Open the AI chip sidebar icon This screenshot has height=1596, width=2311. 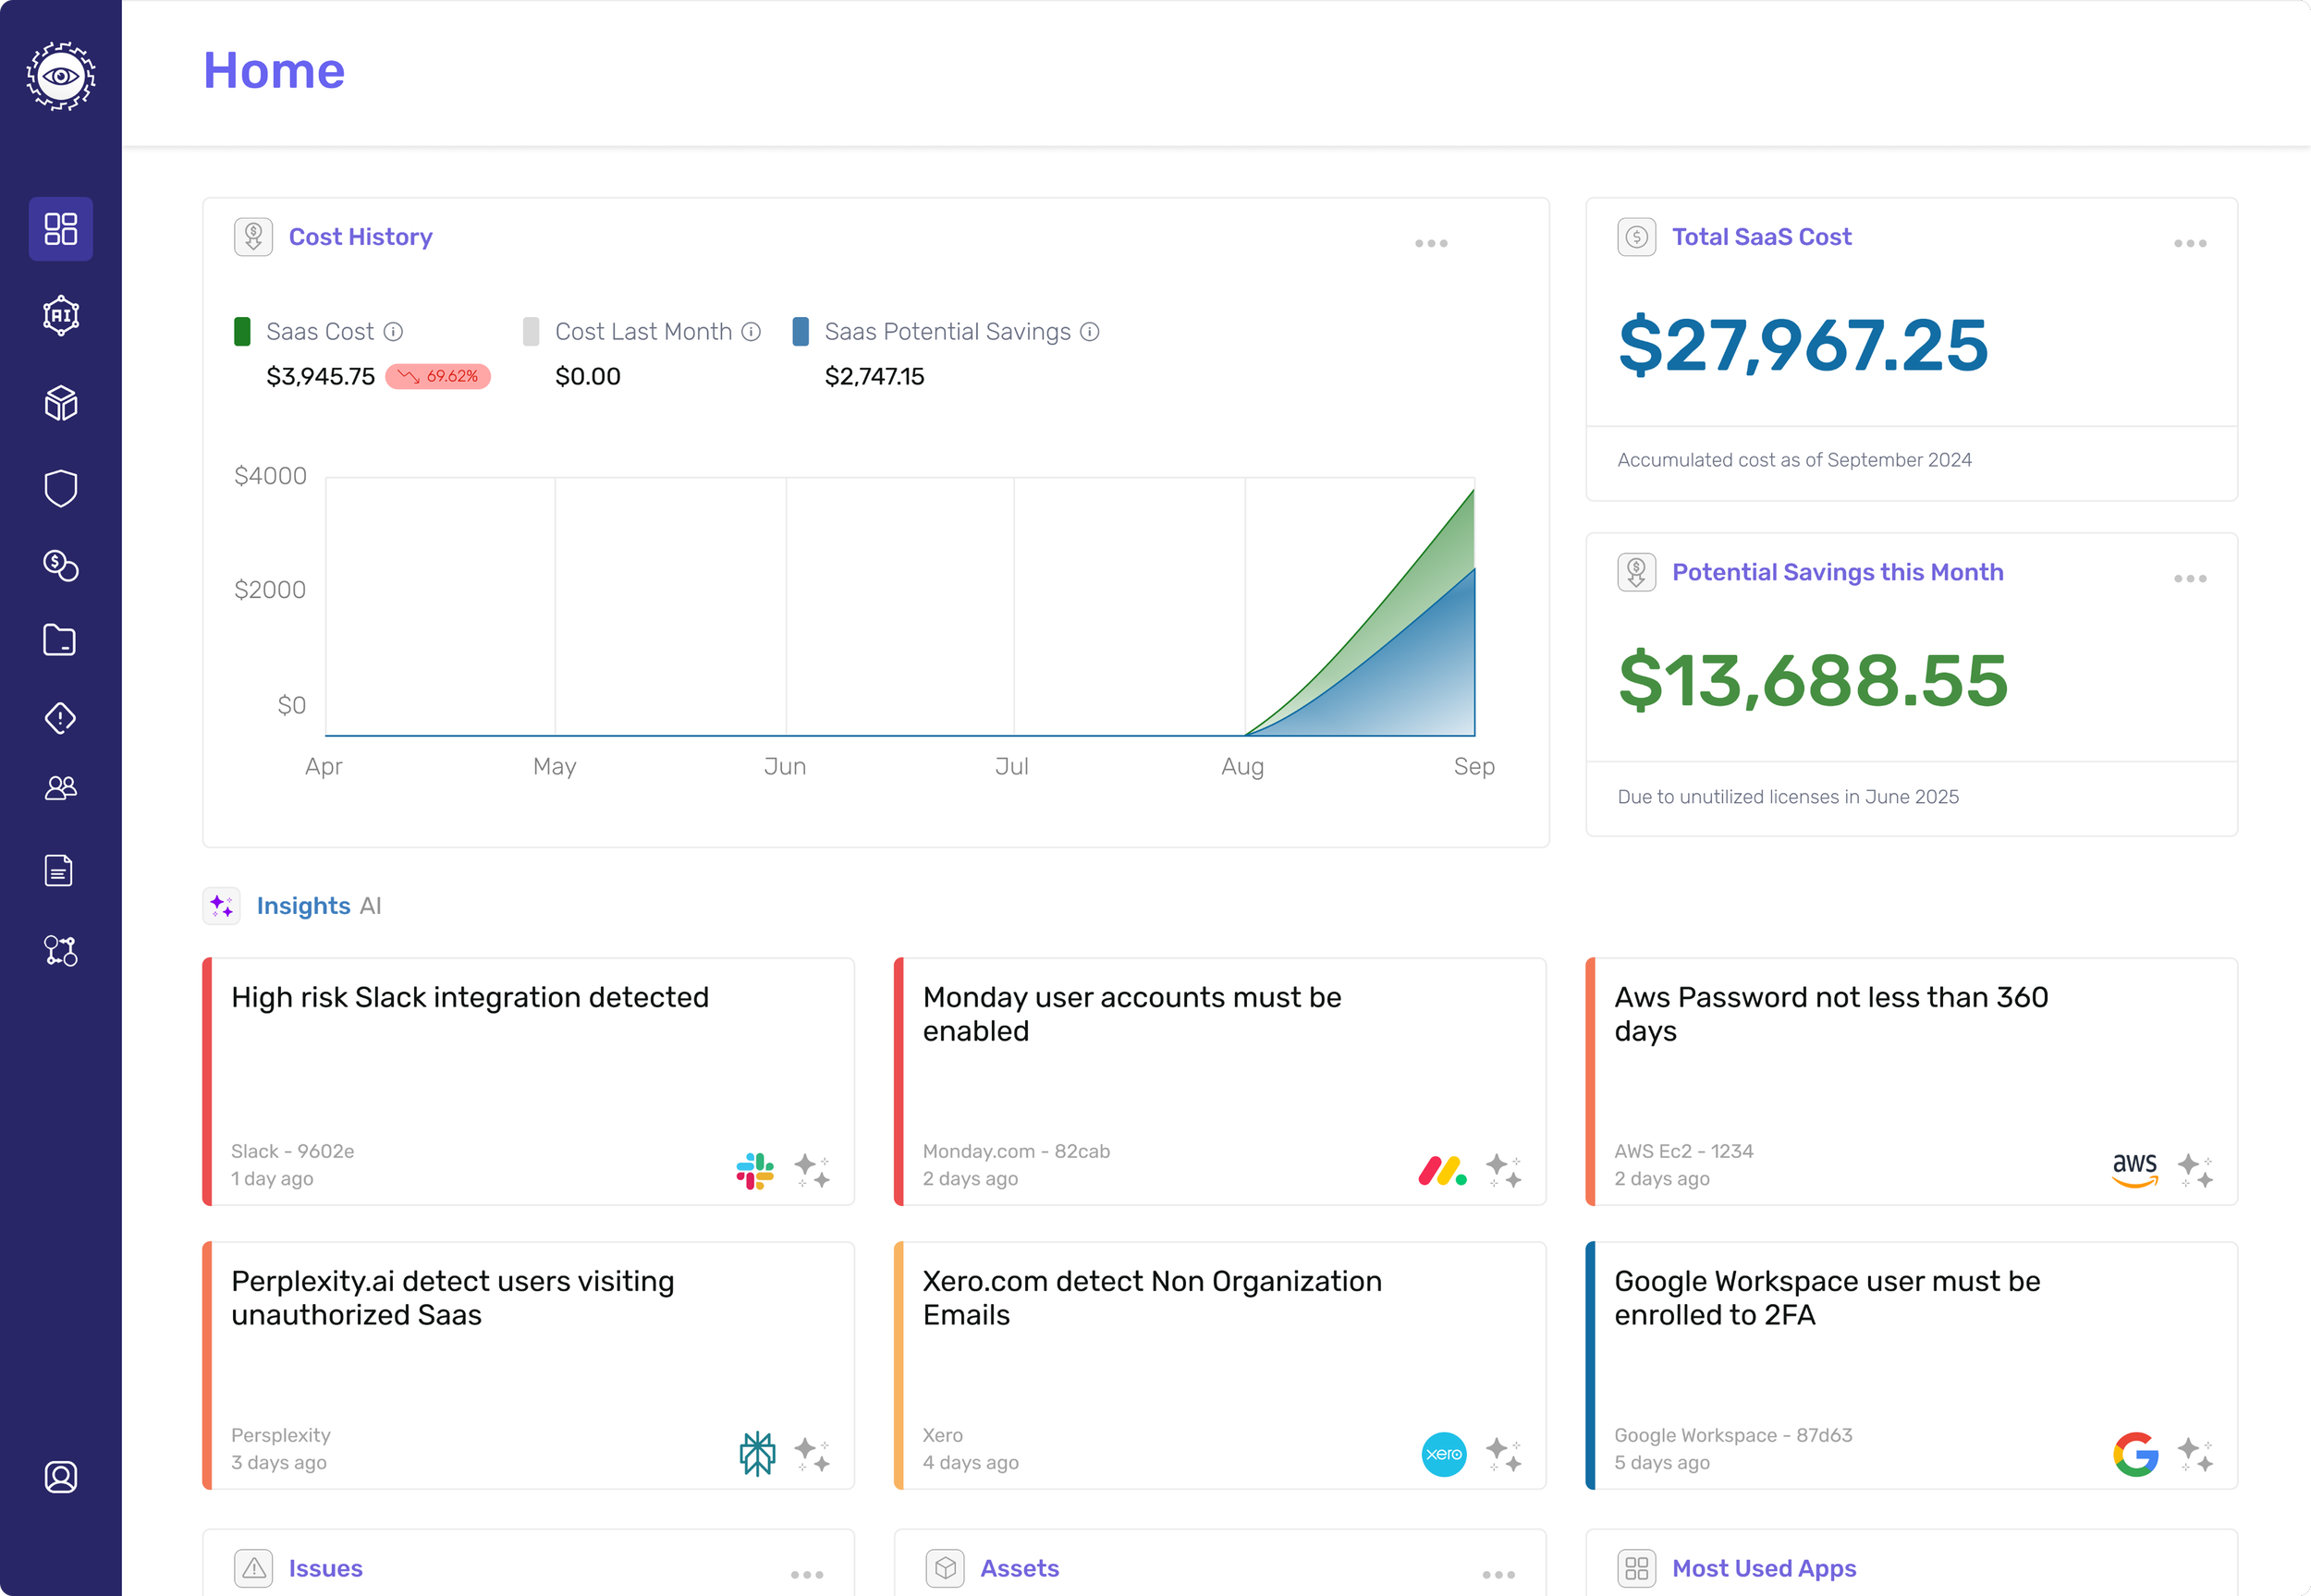tap(61, 316)
